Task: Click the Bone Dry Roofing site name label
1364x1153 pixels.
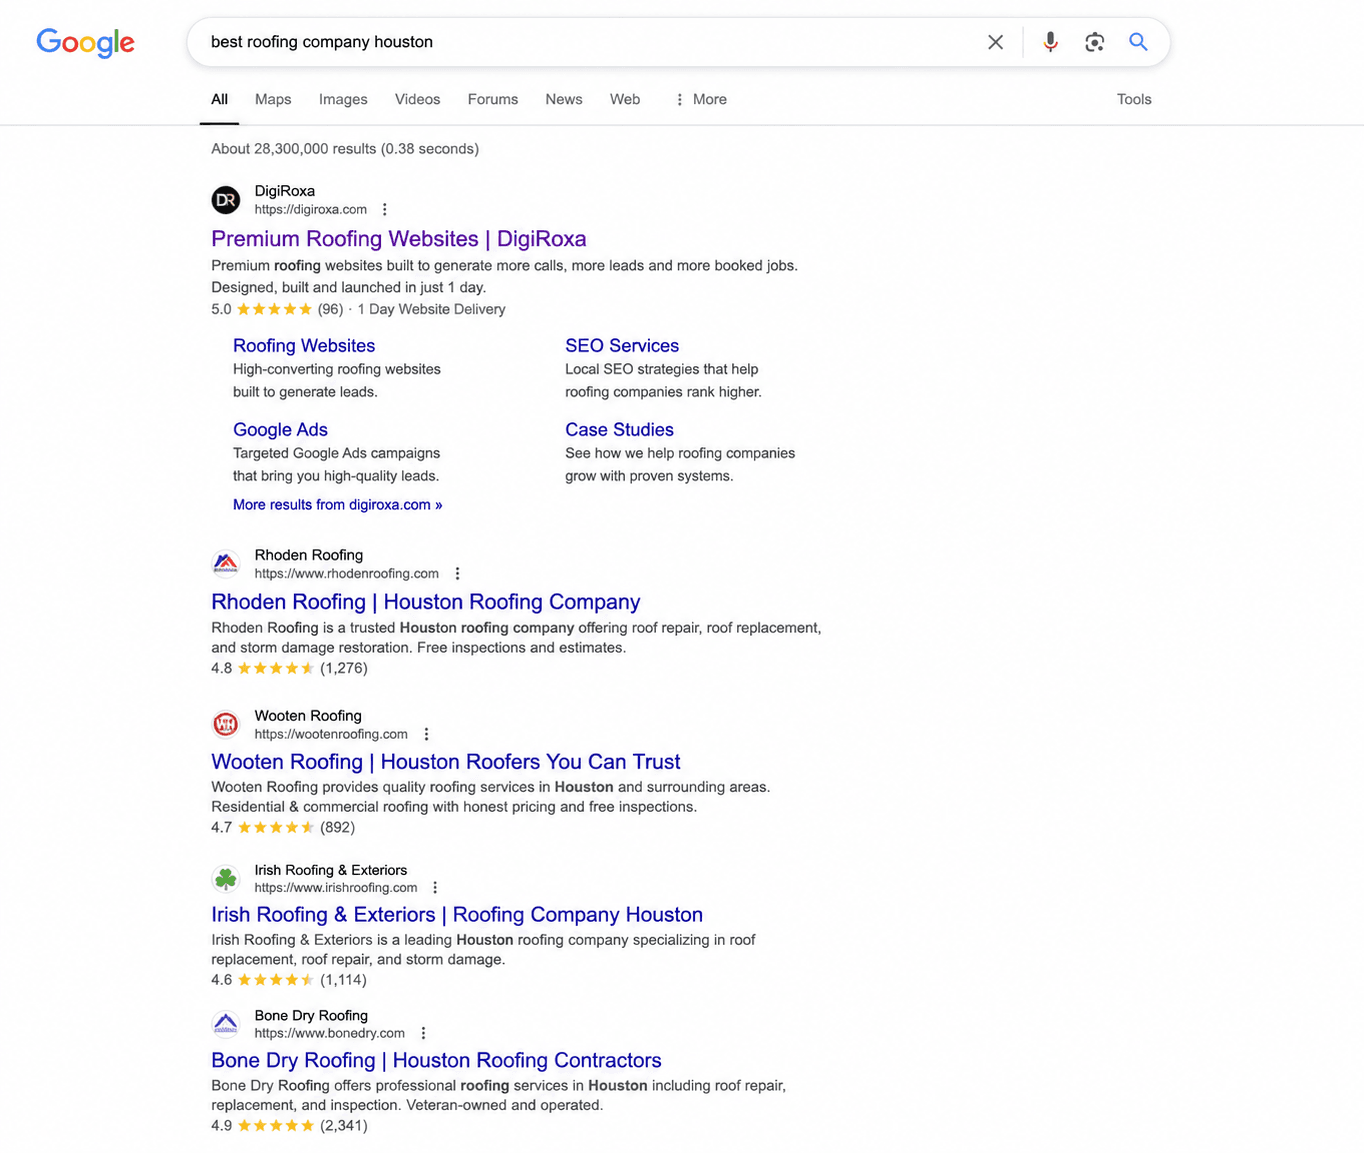Action: [x=311, y=1016]
